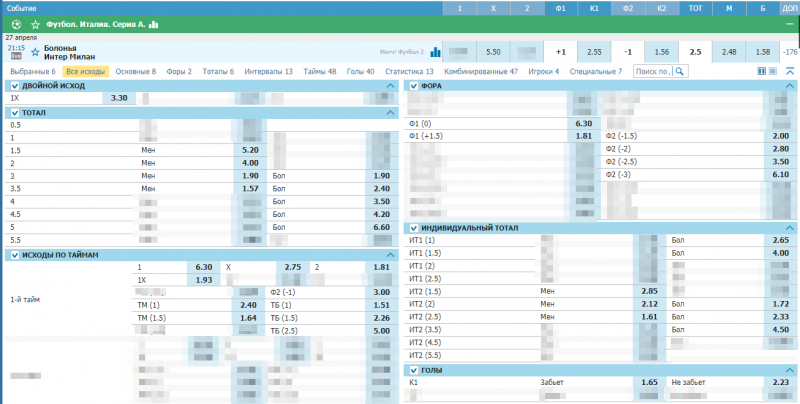This screenshot has height=404, width=800.
Task: Star the Болонья vs Интер Милан match
Action: pos(36,50)
